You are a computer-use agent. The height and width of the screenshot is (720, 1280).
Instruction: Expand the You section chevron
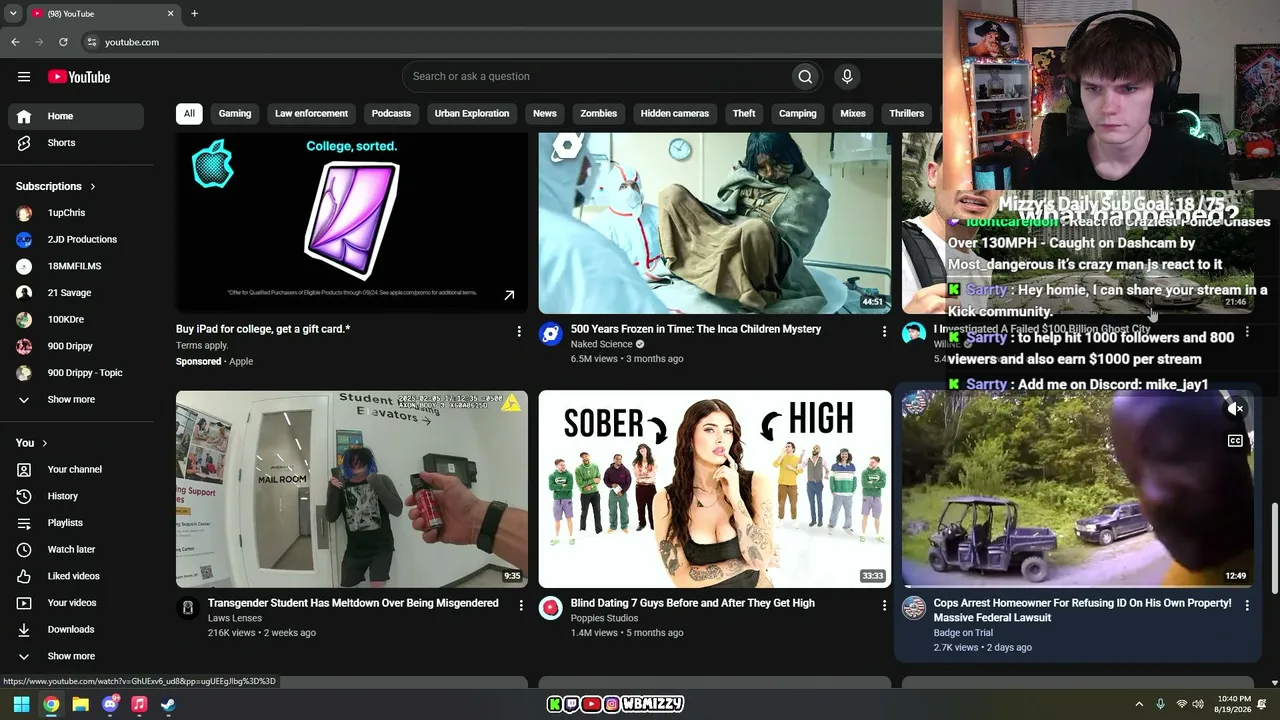(44, 443)
